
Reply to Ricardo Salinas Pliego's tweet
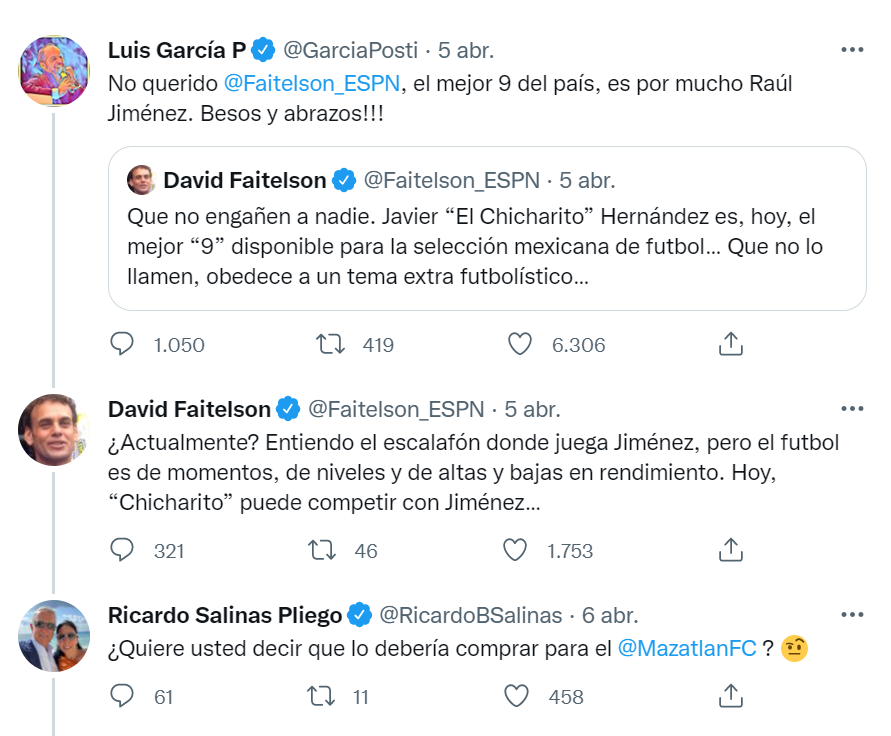coord(122,695)
